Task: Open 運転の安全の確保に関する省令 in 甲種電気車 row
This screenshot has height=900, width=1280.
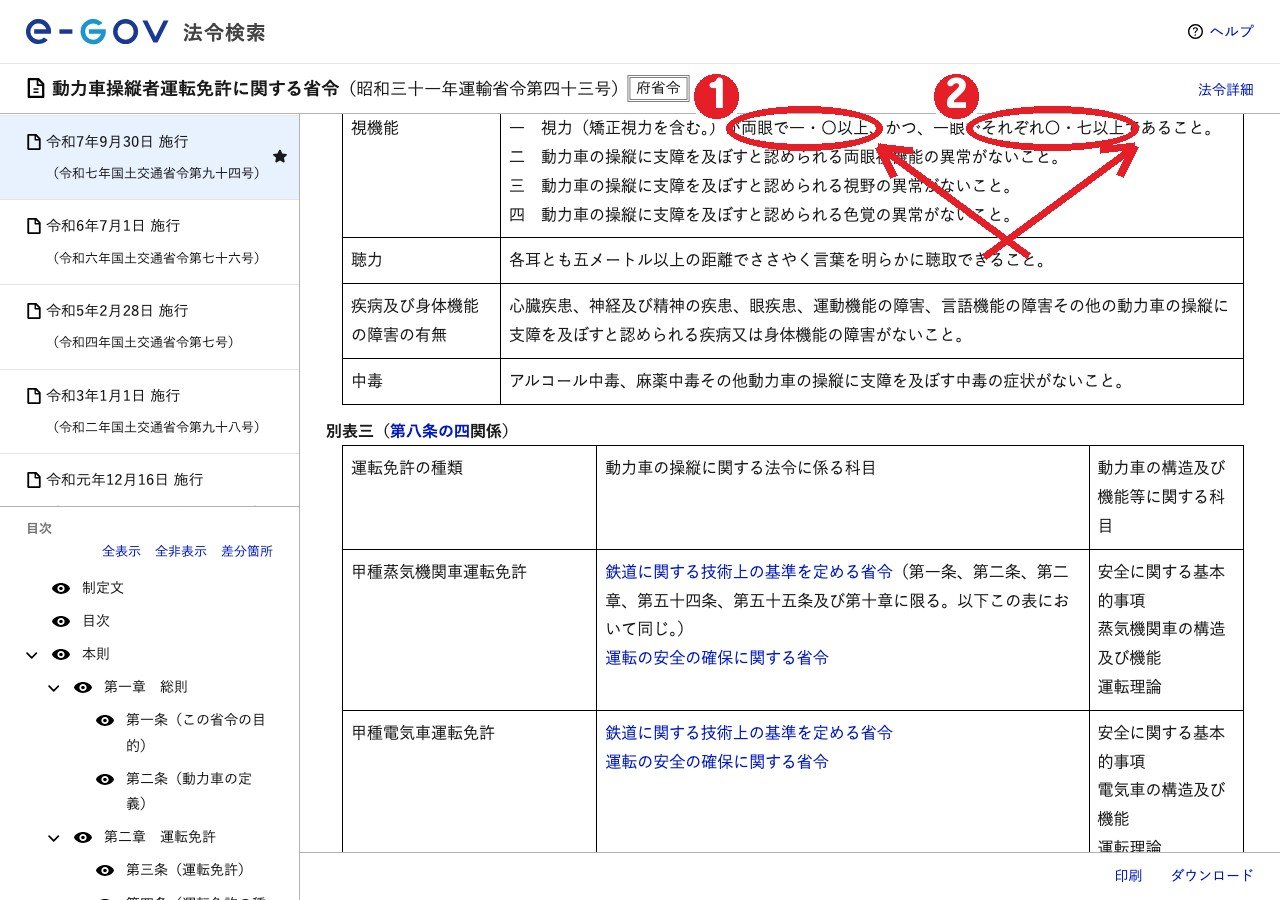Action: 717,762
